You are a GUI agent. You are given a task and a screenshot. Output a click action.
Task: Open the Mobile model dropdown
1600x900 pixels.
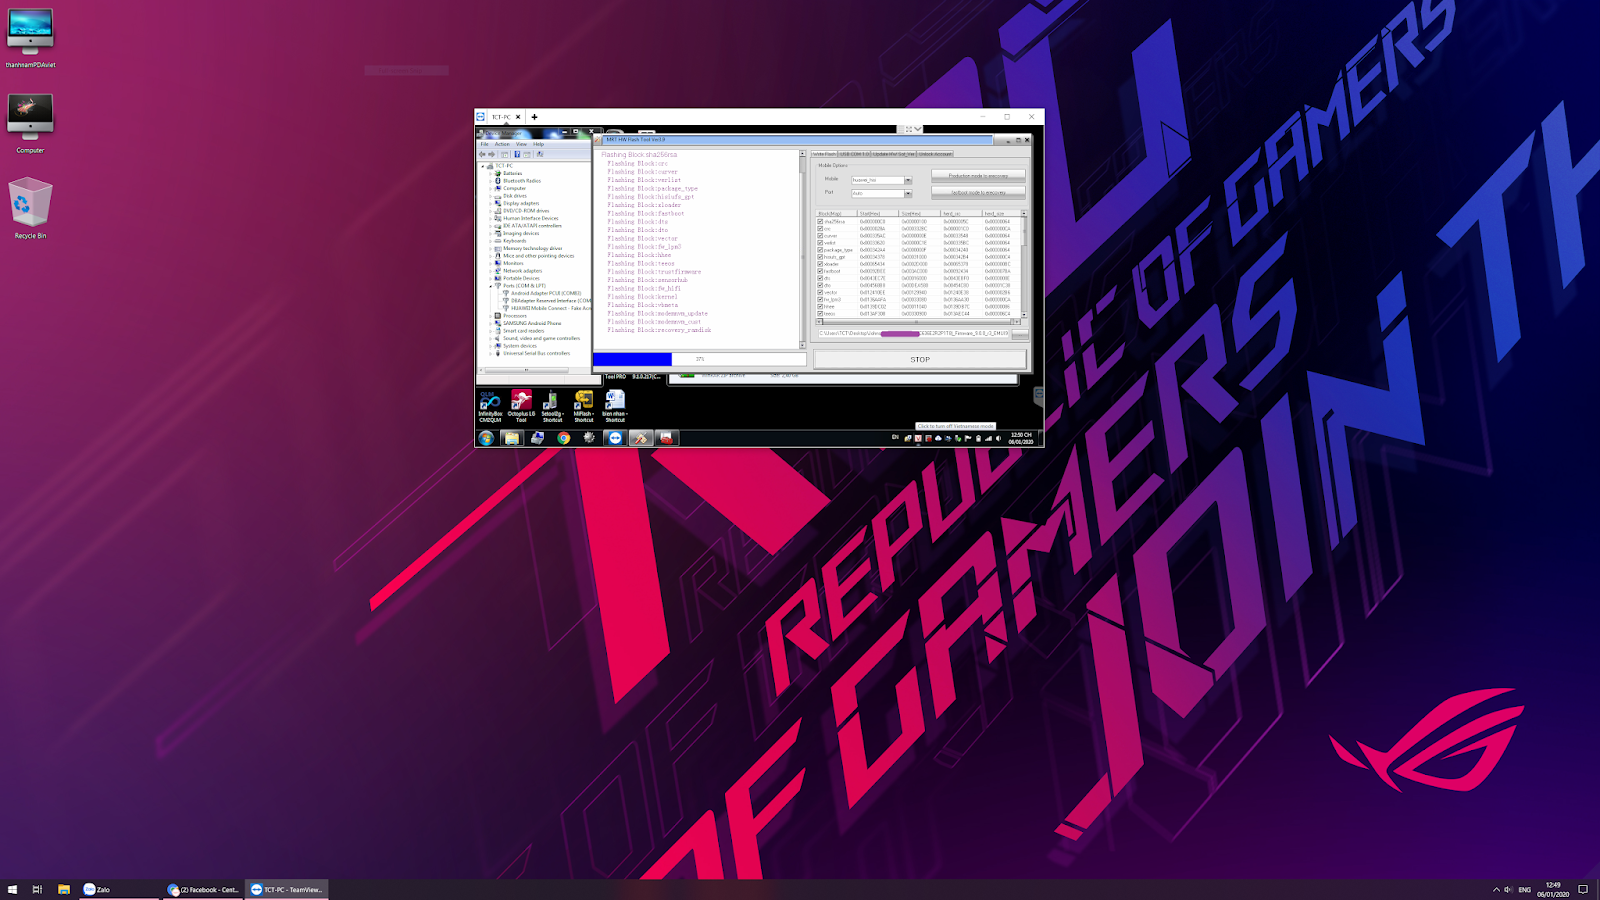908,180
